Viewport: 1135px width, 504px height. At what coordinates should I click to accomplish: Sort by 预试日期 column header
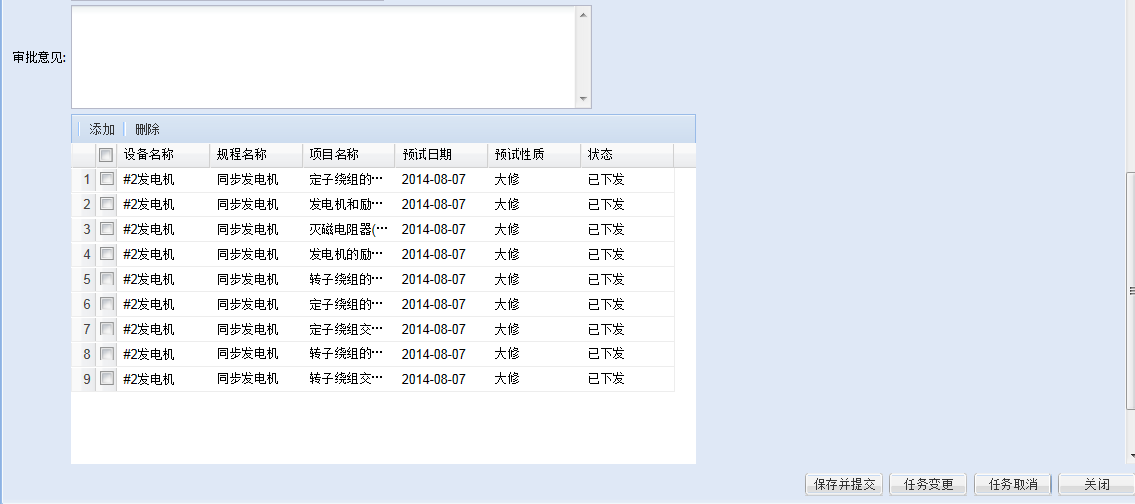[427, 155]
